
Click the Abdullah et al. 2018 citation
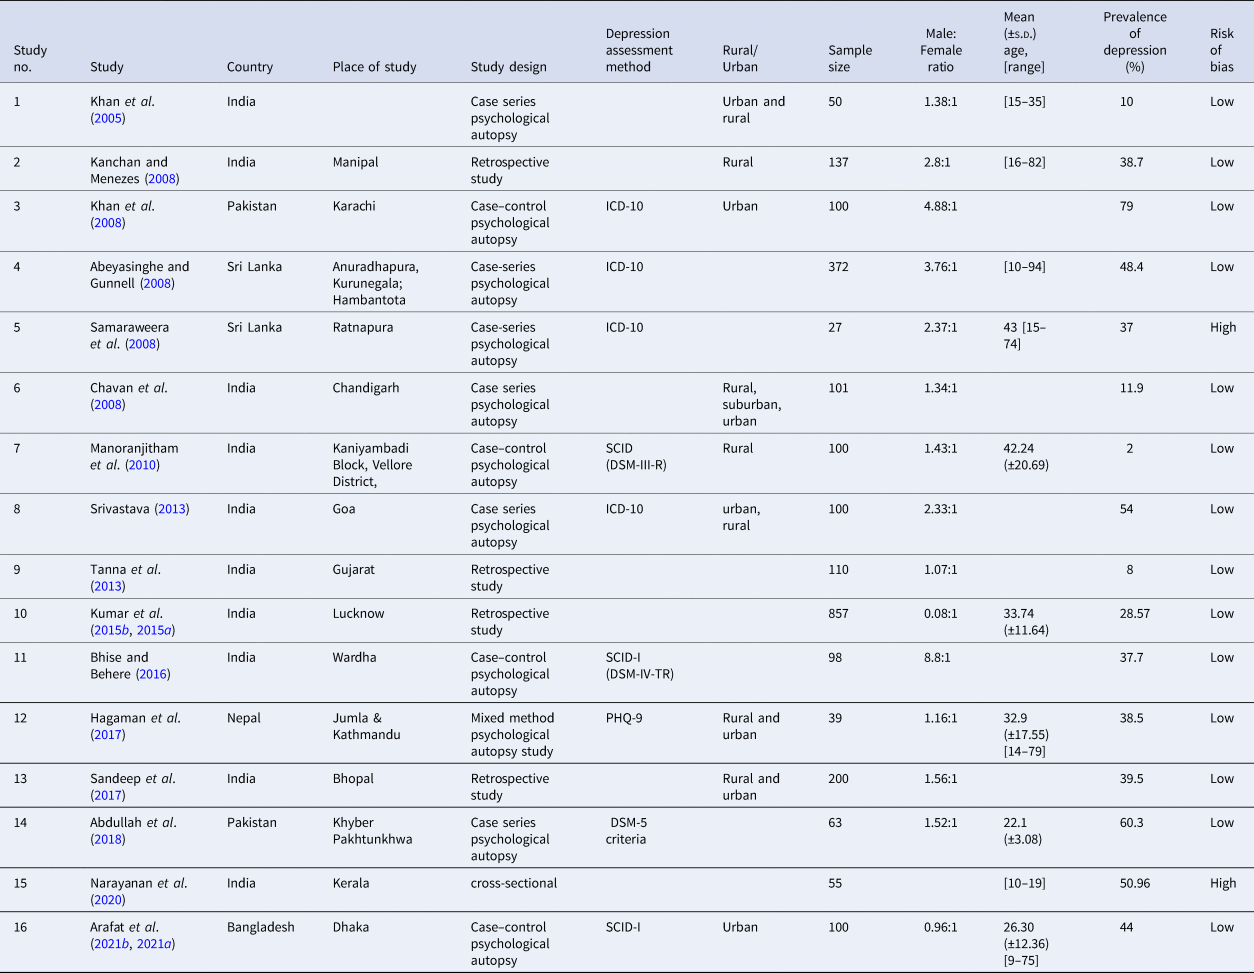[109, 840]
